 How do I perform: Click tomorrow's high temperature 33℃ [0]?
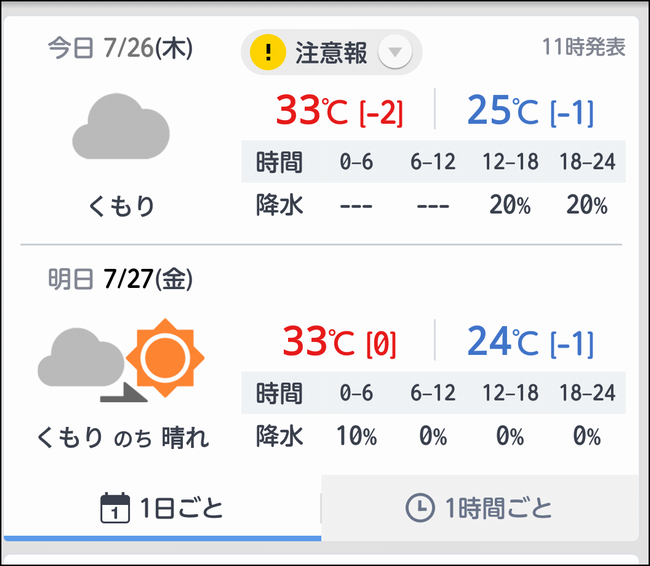tap(340, 341)
